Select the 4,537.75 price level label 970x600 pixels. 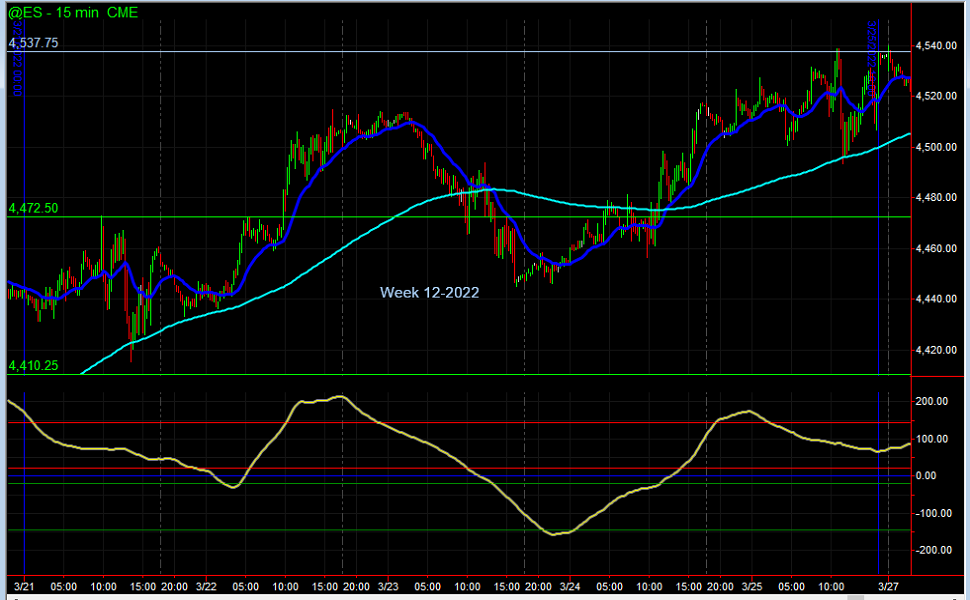pyautogui.click(x=33, y=43)
